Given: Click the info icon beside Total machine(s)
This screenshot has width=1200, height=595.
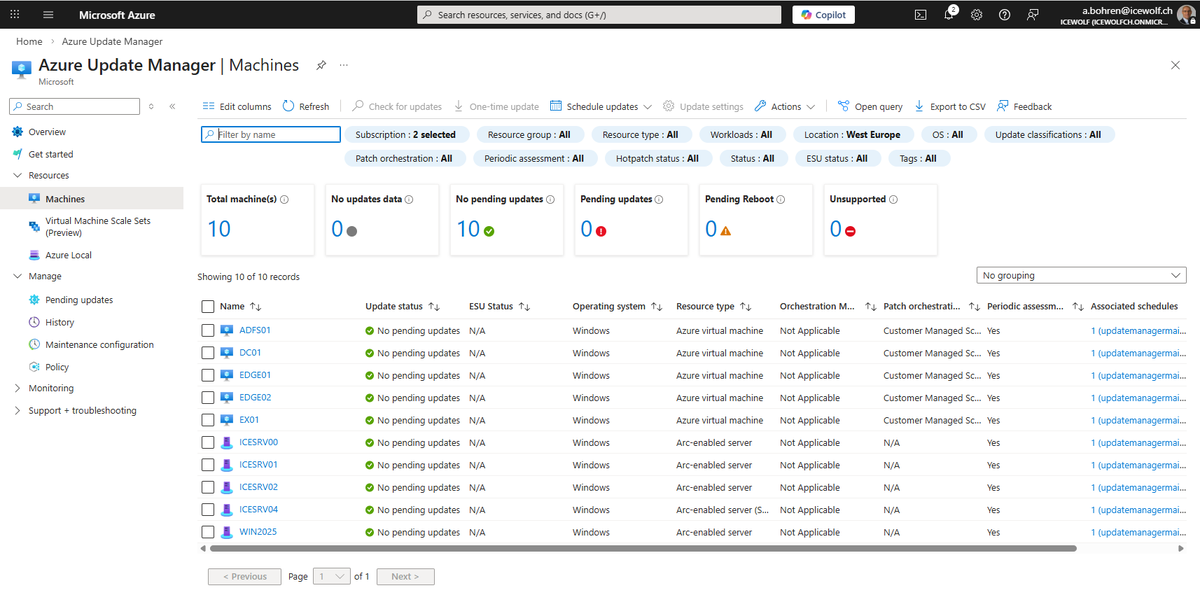Looking at the screenshot, I should 285,199.
